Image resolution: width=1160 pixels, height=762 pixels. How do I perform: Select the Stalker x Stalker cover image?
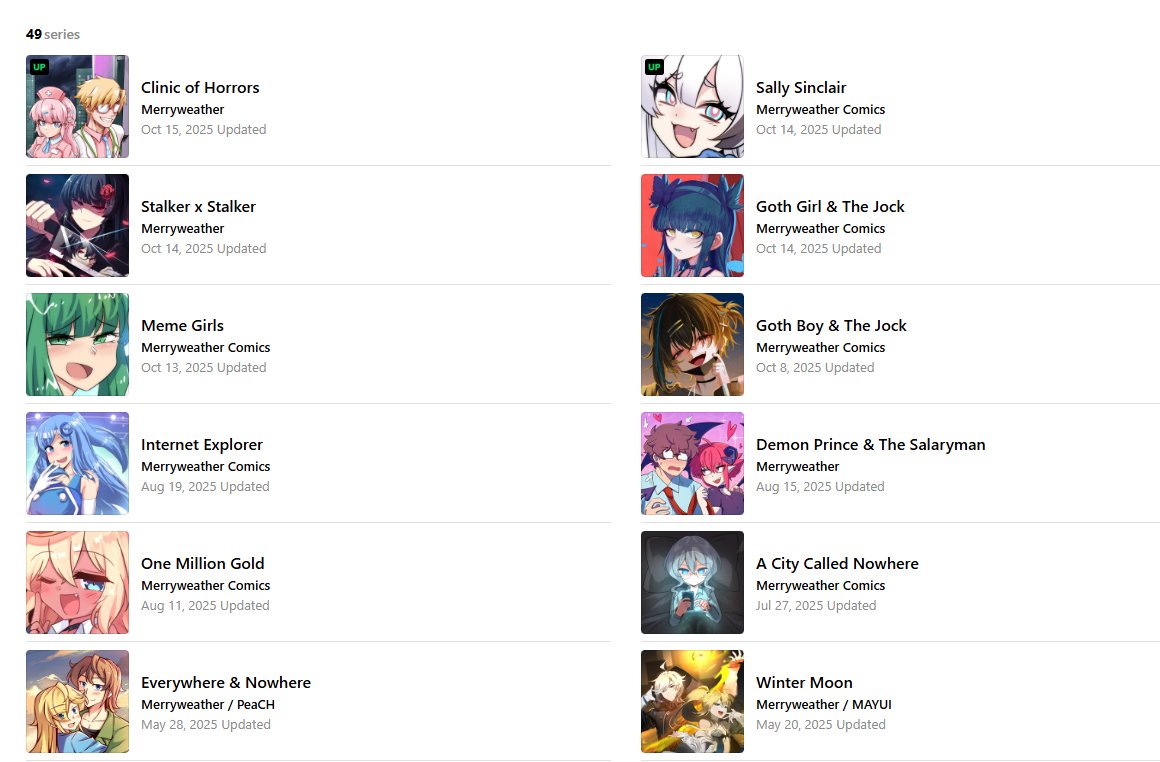(x=77, y=226)
